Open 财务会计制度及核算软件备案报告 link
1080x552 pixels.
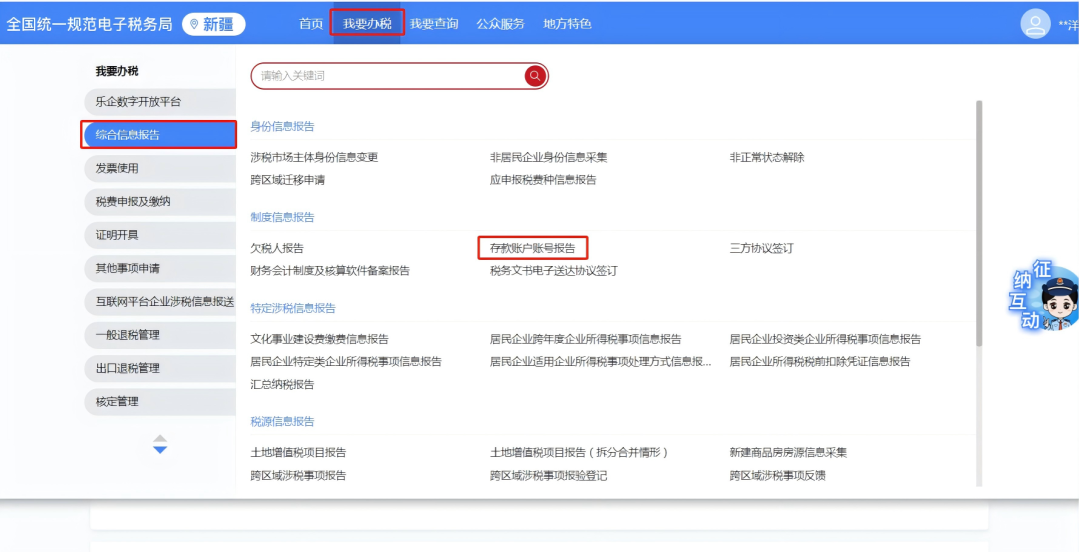(x=330, y=271)
